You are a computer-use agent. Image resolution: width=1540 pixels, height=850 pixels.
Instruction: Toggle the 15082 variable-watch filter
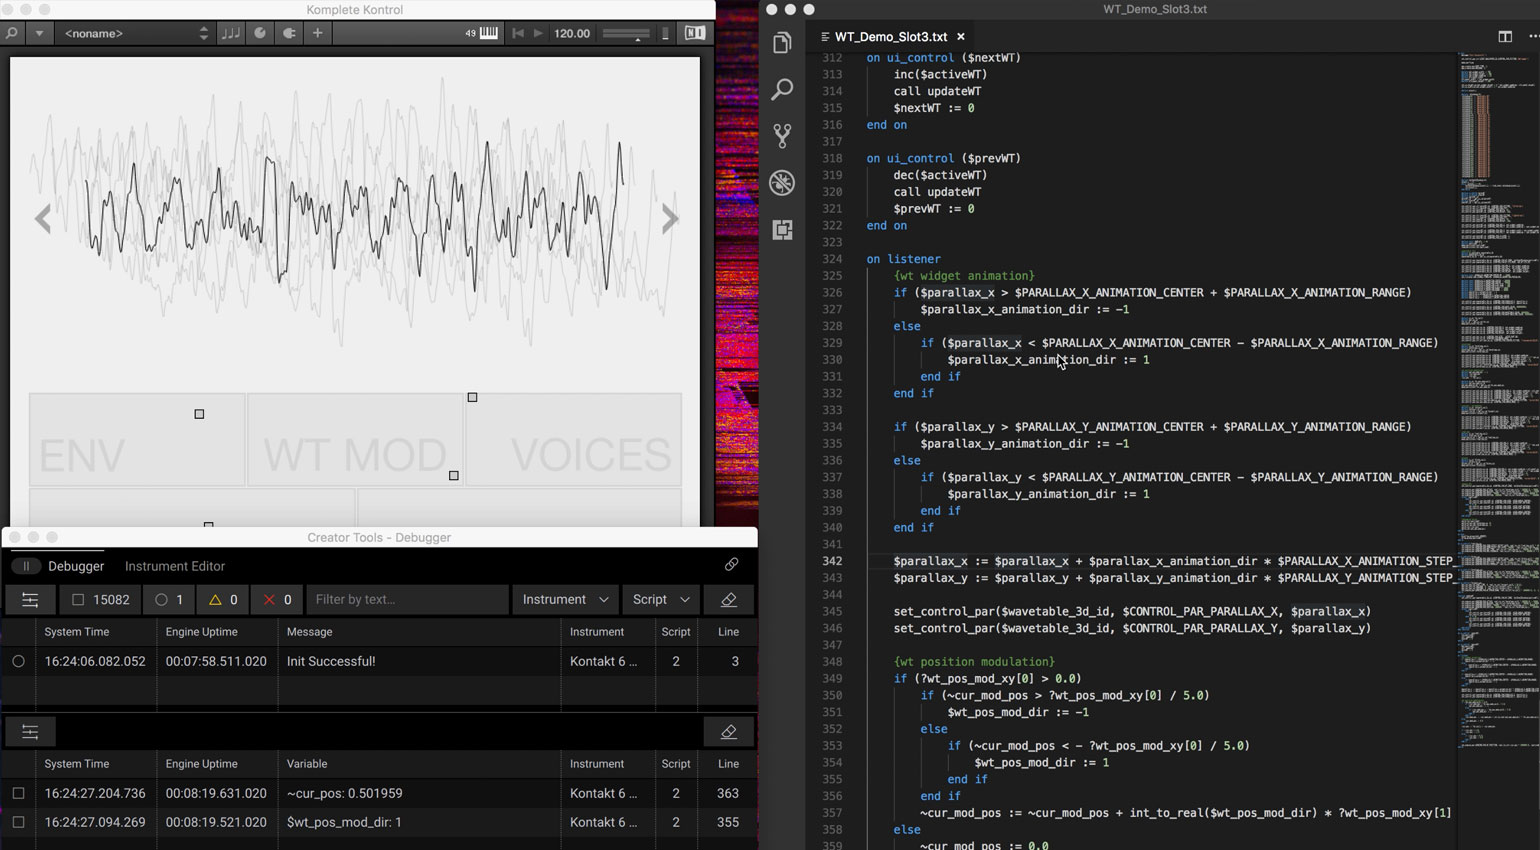101,600
